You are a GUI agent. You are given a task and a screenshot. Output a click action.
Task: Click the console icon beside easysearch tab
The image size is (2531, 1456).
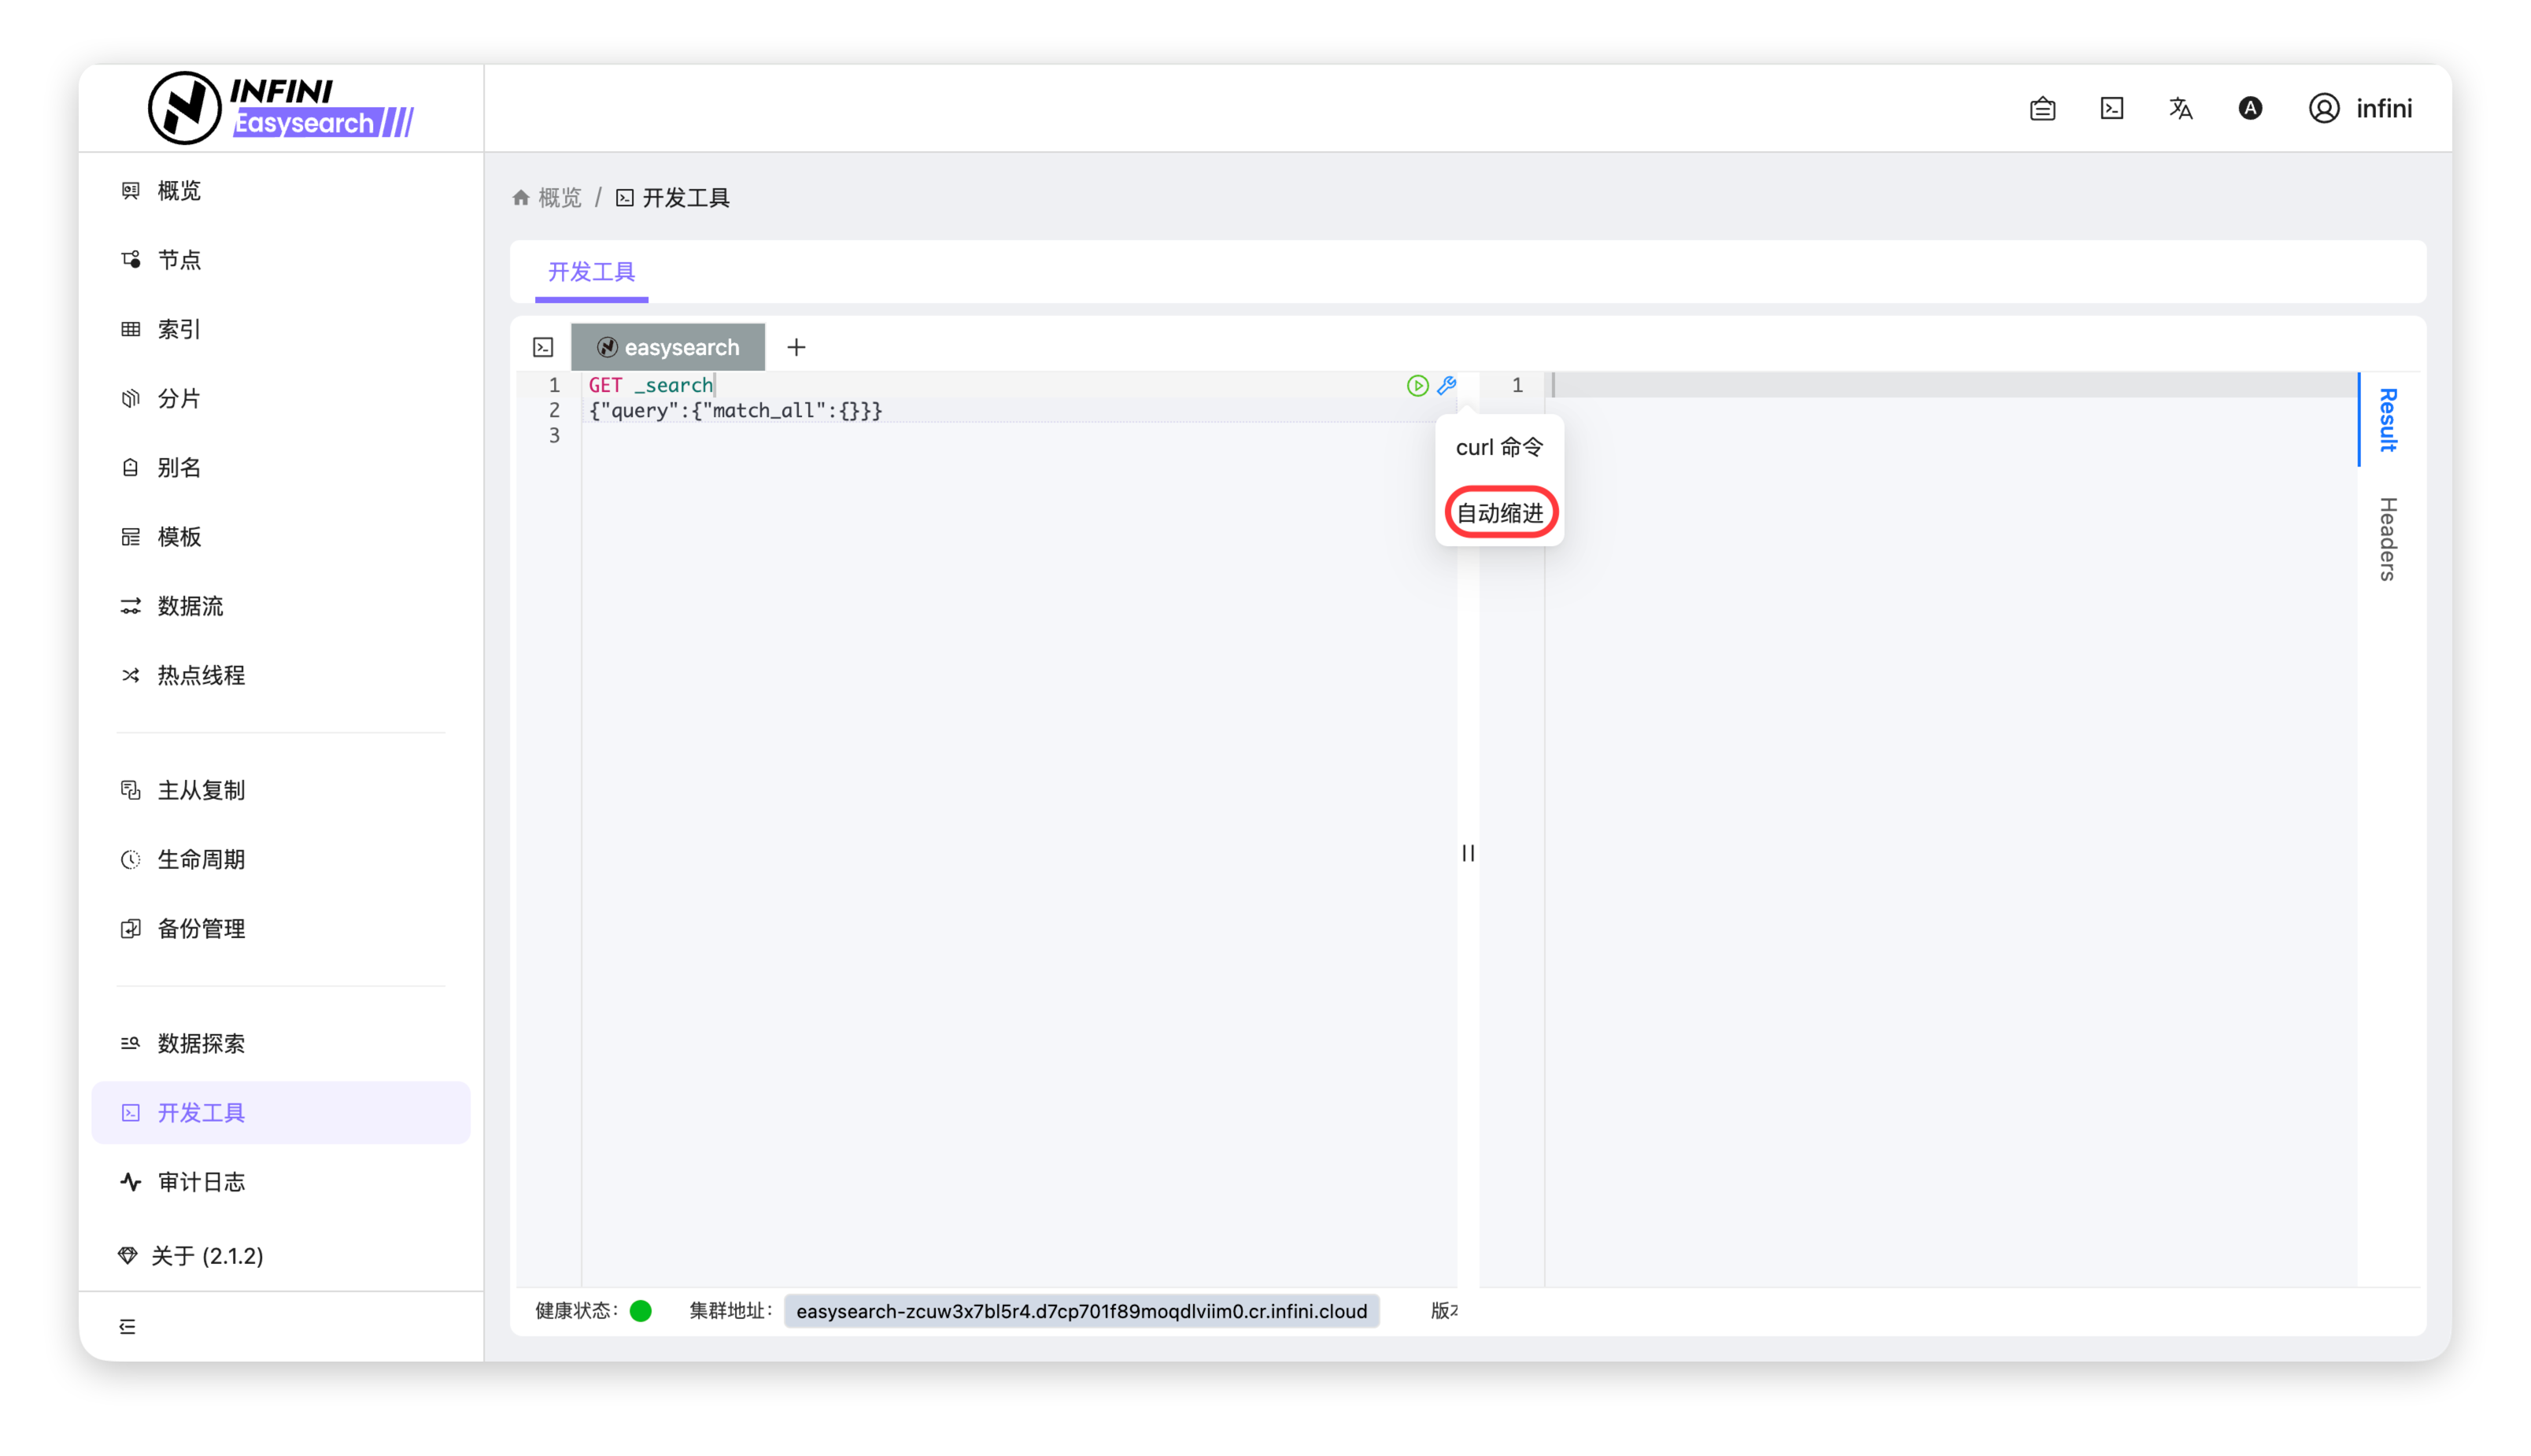[x=543, y=347]
